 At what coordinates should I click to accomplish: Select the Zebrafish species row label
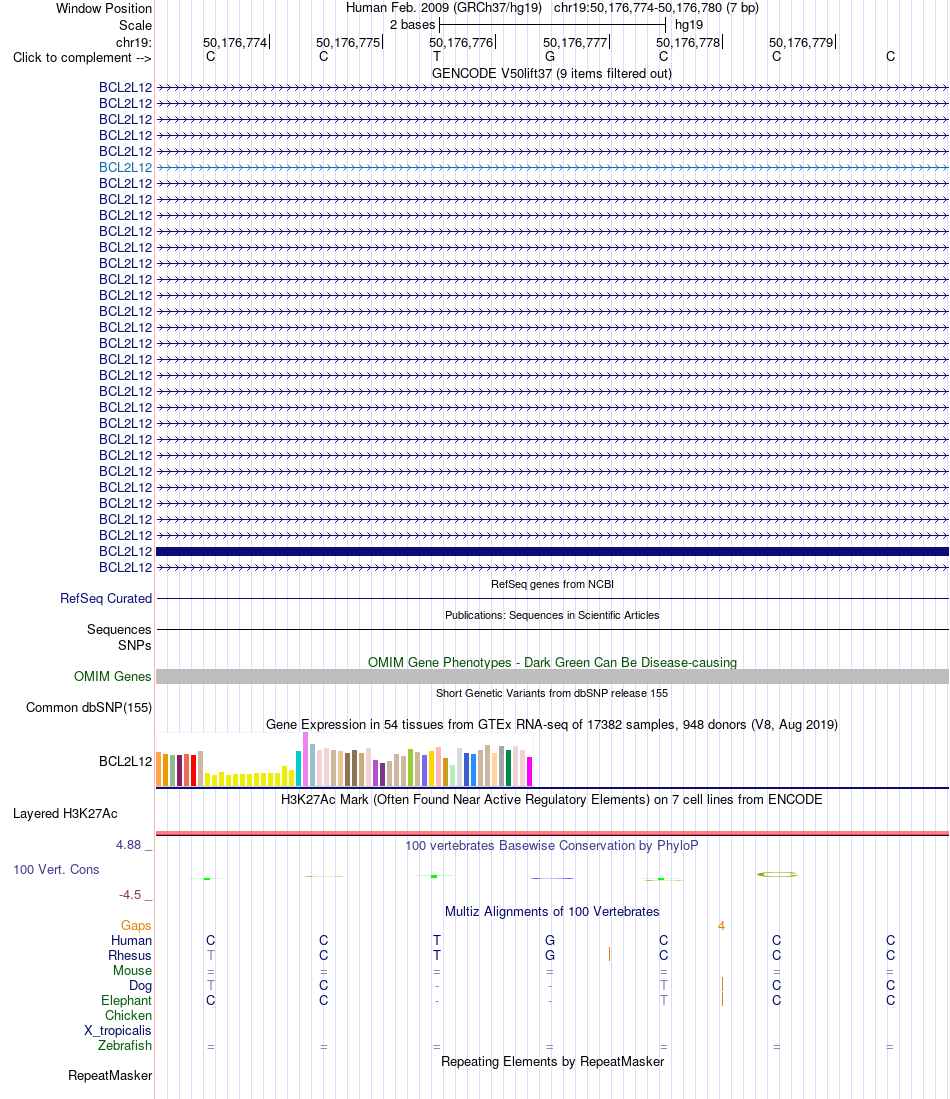125,1046
